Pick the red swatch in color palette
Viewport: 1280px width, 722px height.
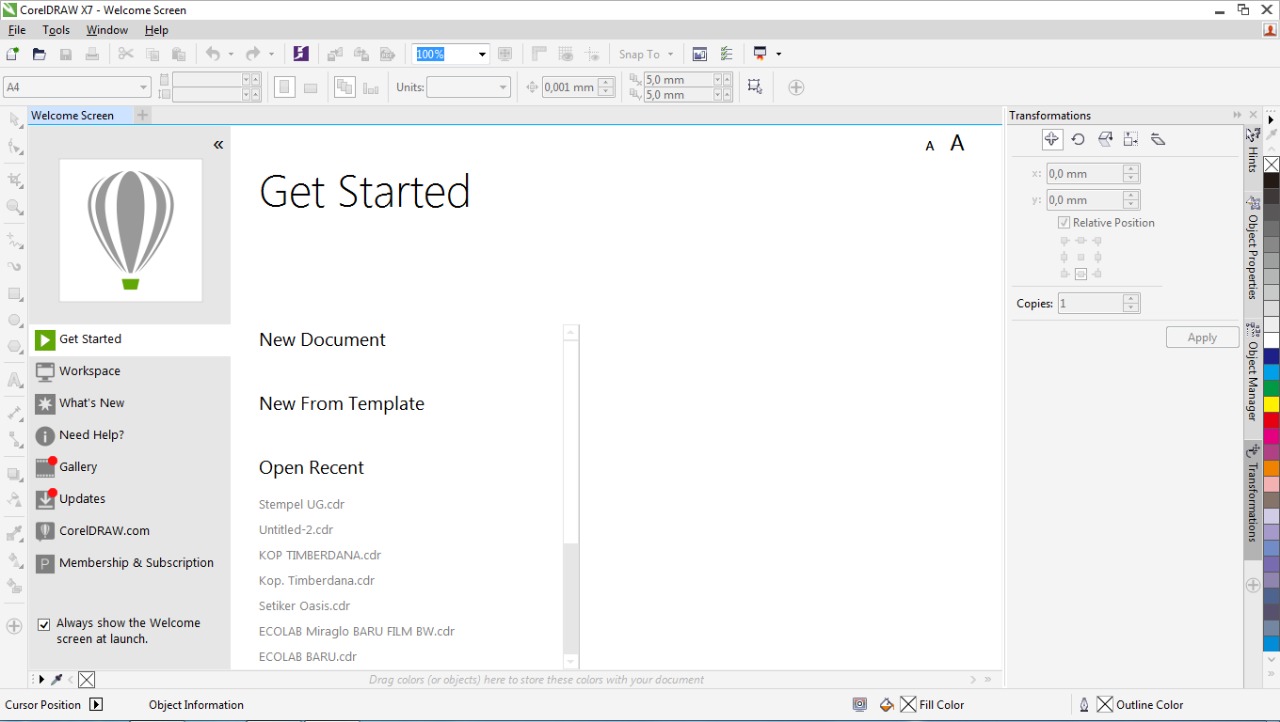[x=1271, y=420]
